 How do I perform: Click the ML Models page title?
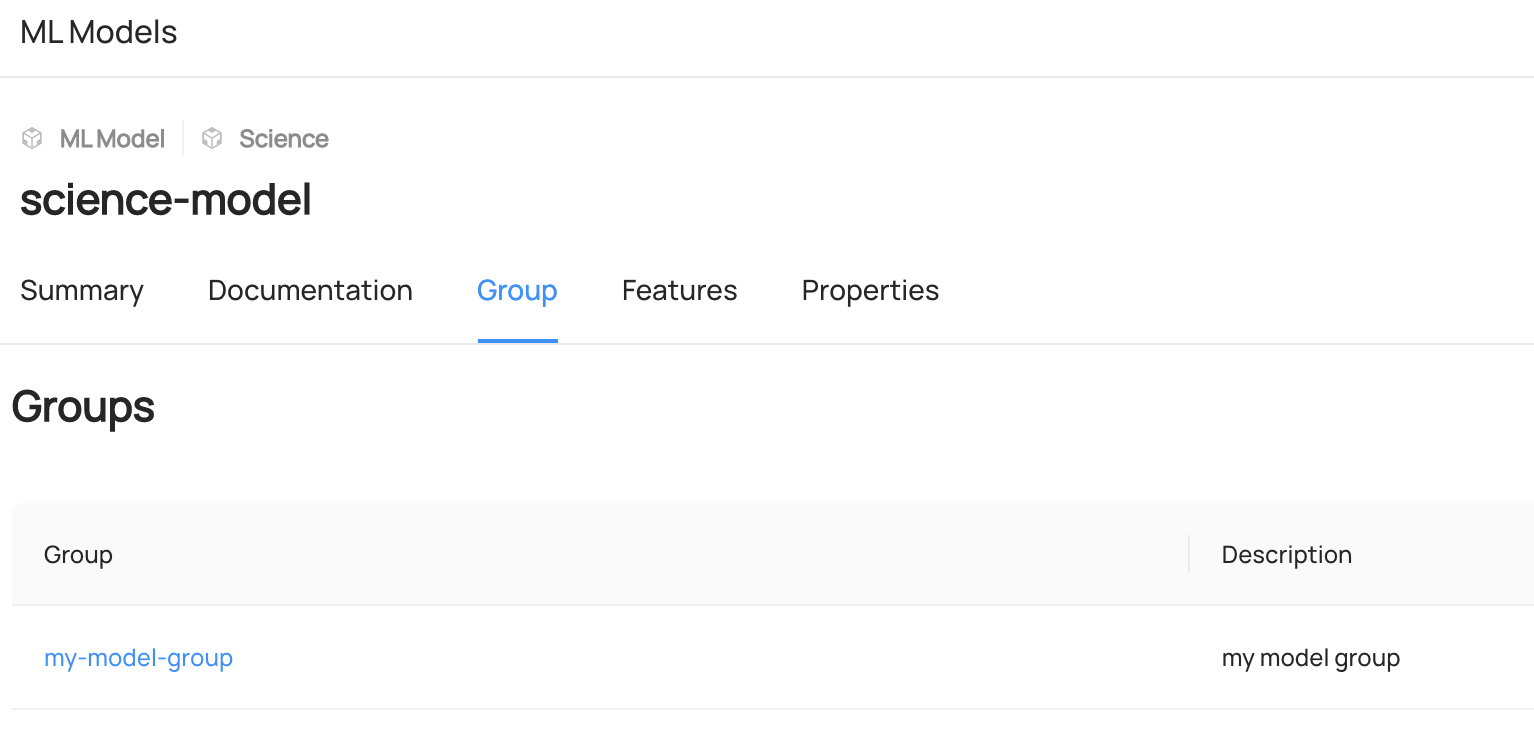pos(99,33)
